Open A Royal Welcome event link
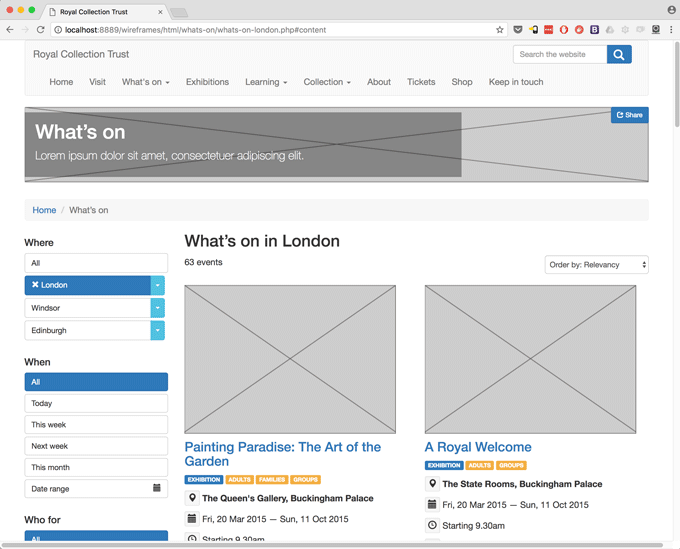Screen dimensions: 680x549 pyautogui.click(x=478, y=447)
